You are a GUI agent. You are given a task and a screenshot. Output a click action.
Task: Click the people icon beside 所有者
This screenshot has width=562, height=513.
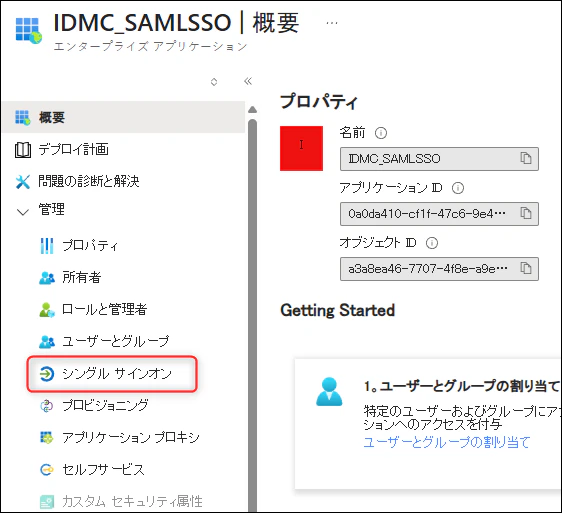point(47,278)
